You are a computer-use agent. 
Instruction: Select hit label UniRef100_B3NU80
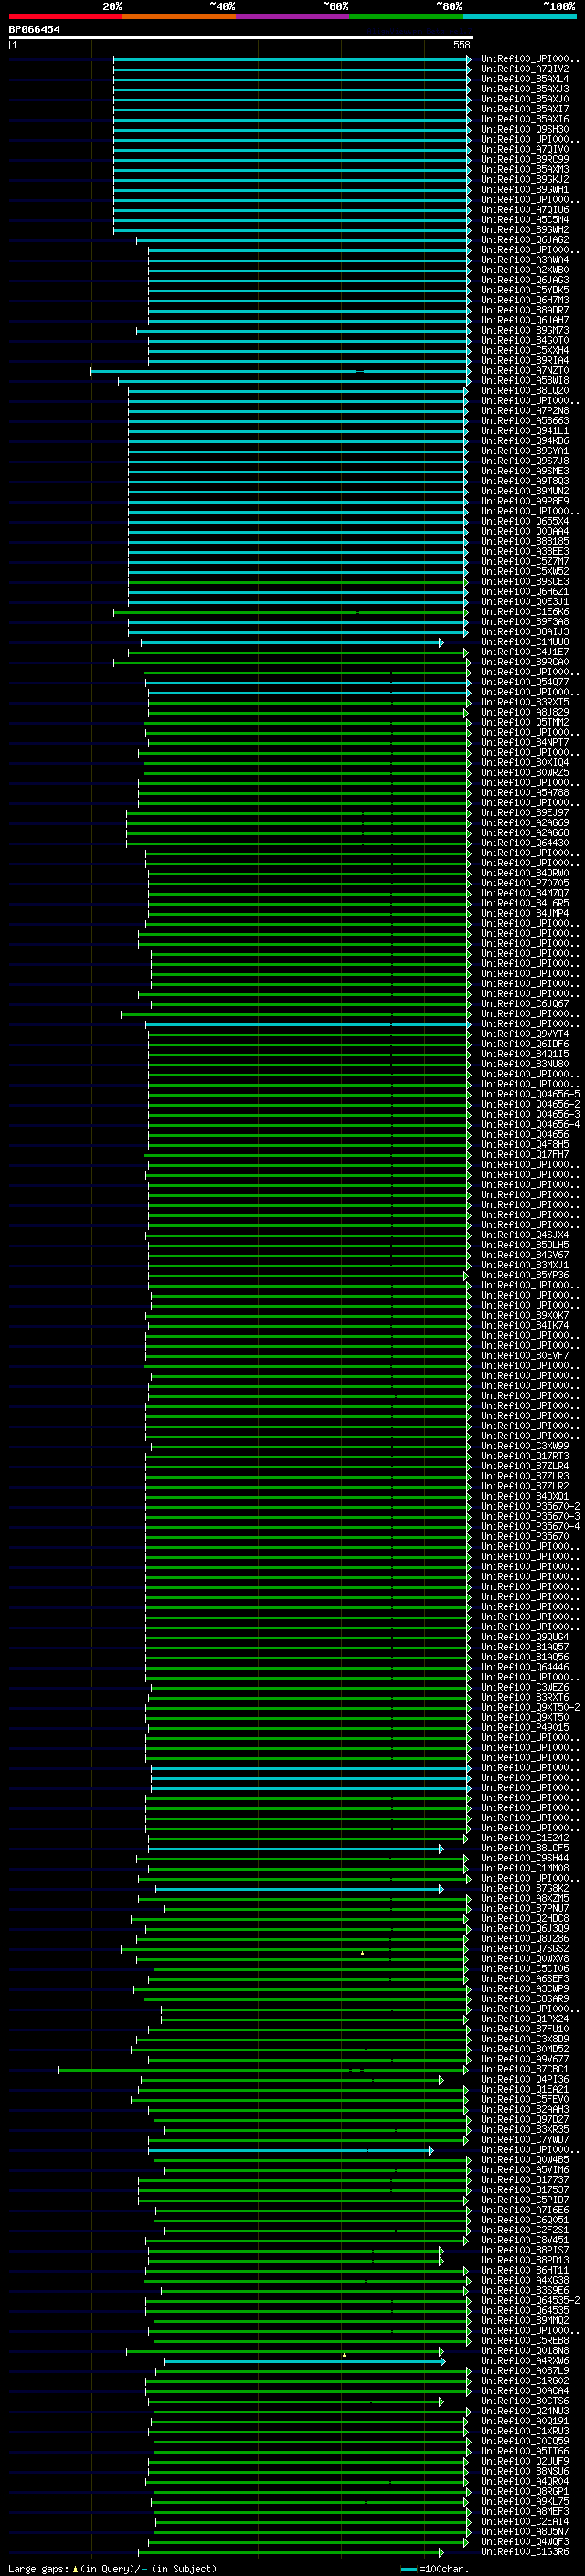(x=525, y=1064)
